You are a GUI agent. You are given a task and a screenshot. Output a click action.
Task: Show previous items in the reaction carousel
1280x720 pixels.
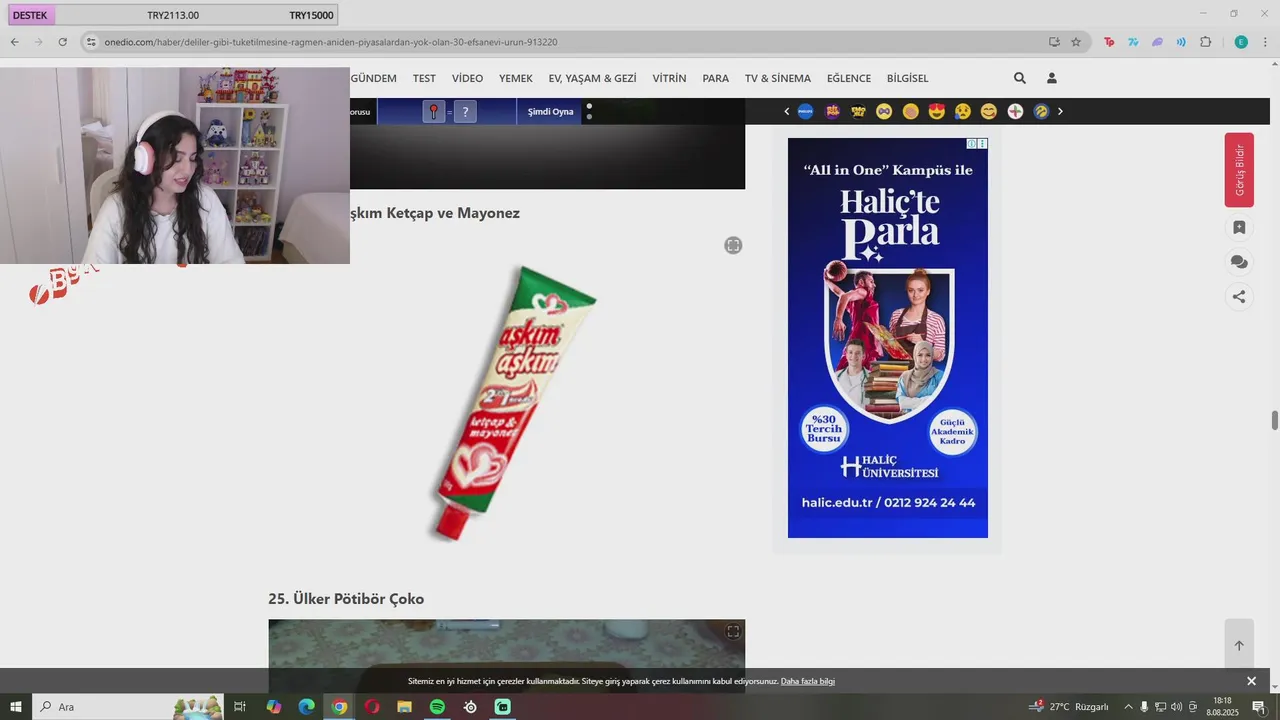click(786, 111)
